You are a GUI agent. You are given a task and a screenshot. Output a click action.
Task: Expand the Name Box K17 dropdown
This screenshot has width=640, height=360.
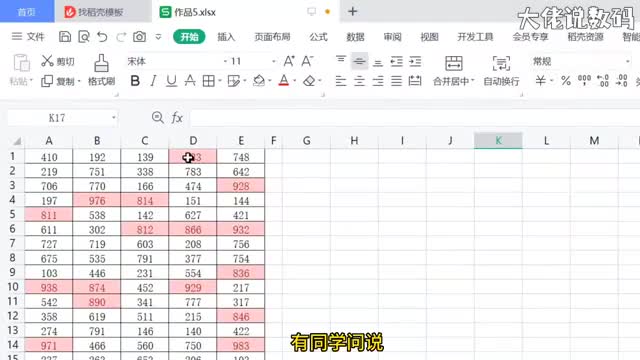coord(113,118)
